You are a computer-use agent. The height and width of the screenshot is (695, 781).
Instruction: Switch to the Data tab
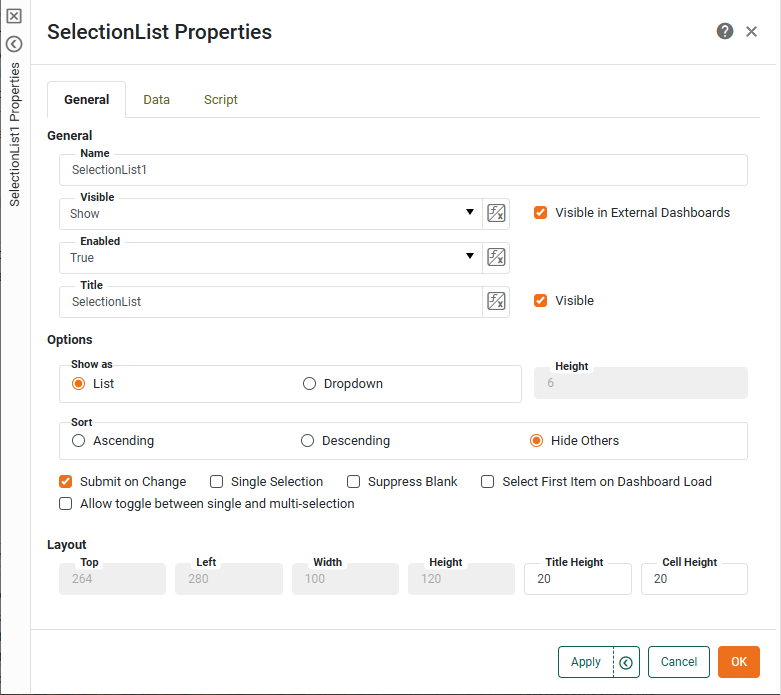(x=156, y=100)
